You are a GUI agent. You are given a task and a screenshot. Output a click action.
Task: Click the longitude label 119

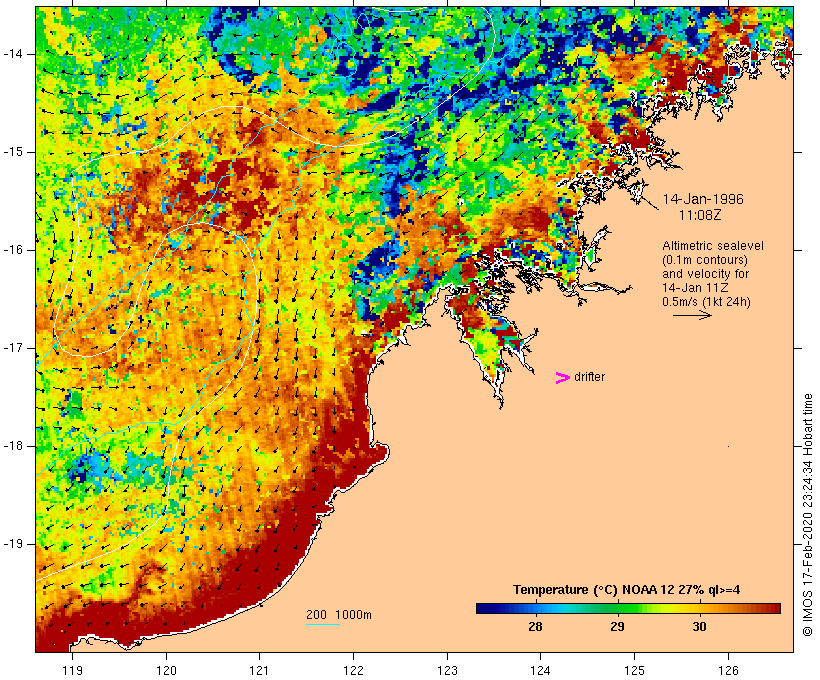point(72,670)
